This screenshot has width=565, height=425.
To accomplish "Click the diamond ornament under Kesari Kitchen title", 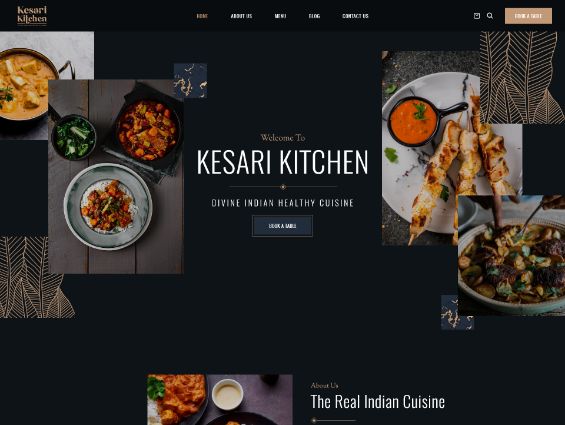I will point(283,187).
